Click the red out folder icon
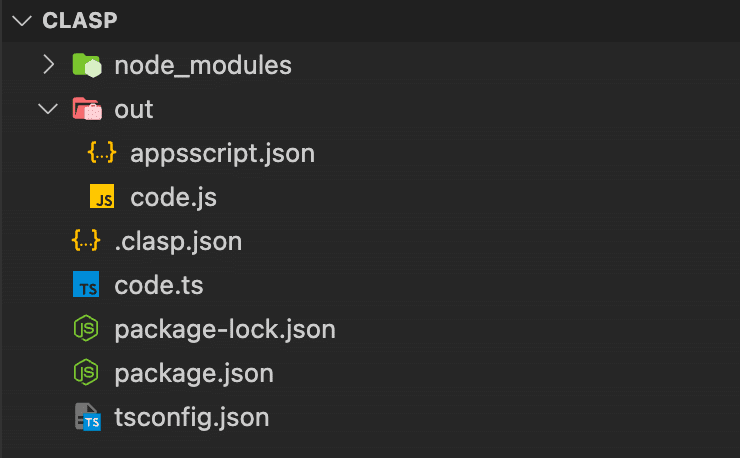The image size is (740, 458). pos(87,109)
